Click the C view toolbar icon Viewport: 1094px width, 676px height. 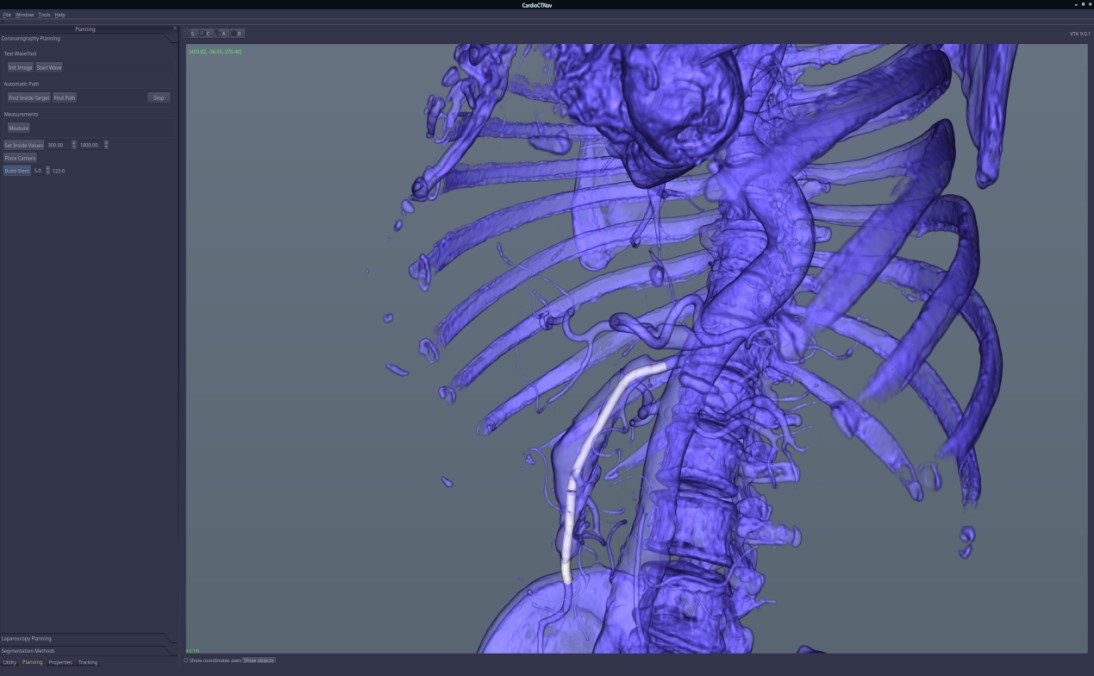pos(208,33)
